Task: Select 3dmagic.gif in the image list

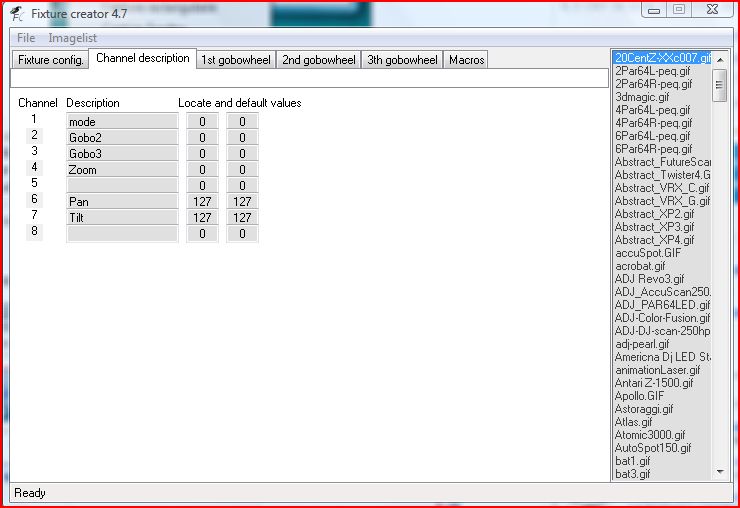Action: point(642,97)
